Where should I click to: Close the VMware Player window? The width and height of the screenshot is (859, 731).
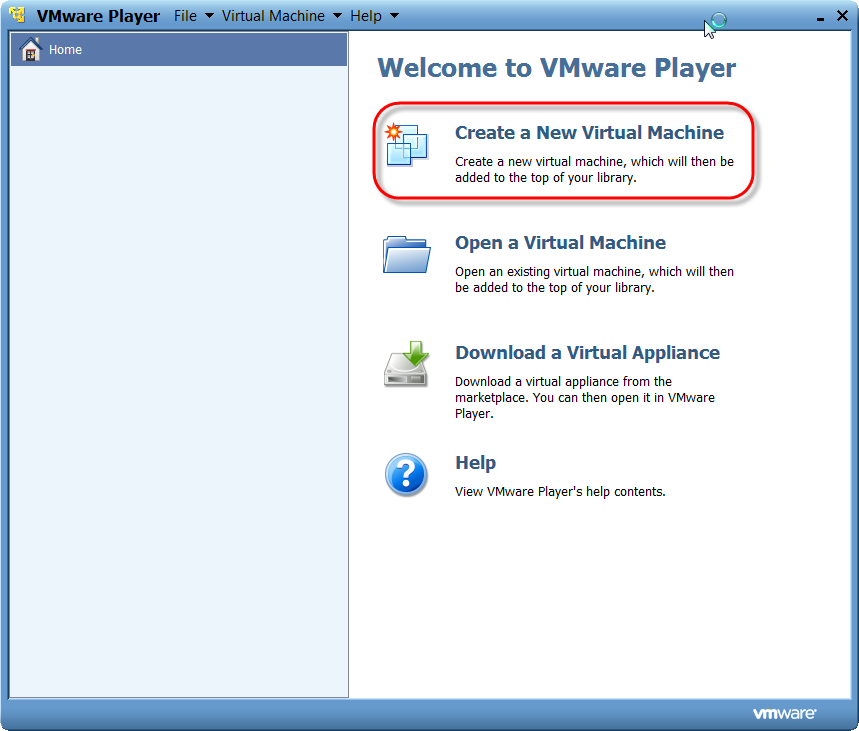[843, 16]
